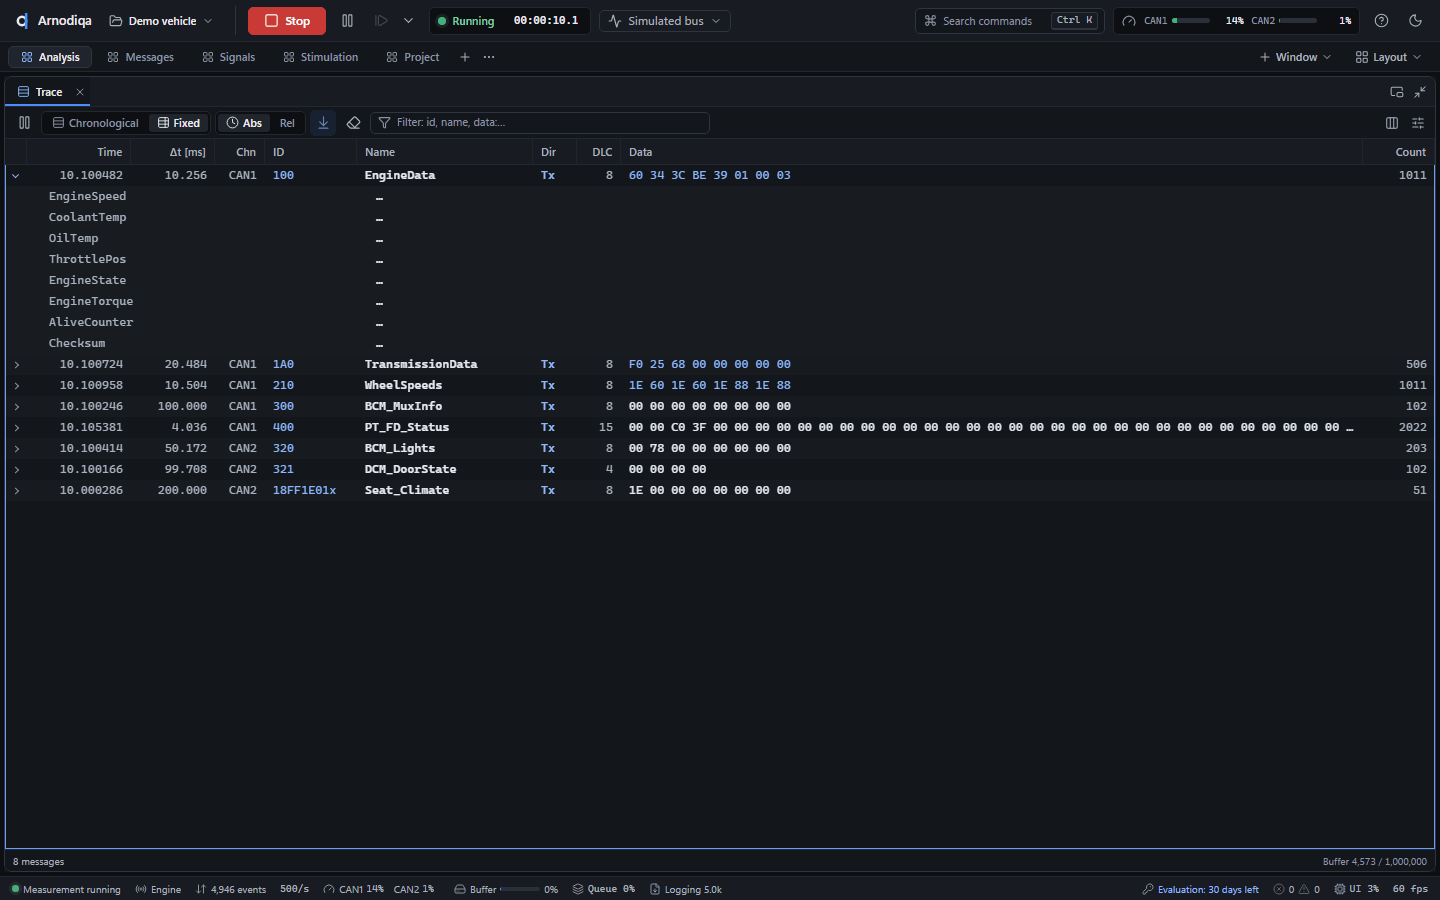This screenshot has width=1440, height=900.
Task: Click the UI 3% indicator in status bar
Action: pyautogui.click(x=1356, y=889)
